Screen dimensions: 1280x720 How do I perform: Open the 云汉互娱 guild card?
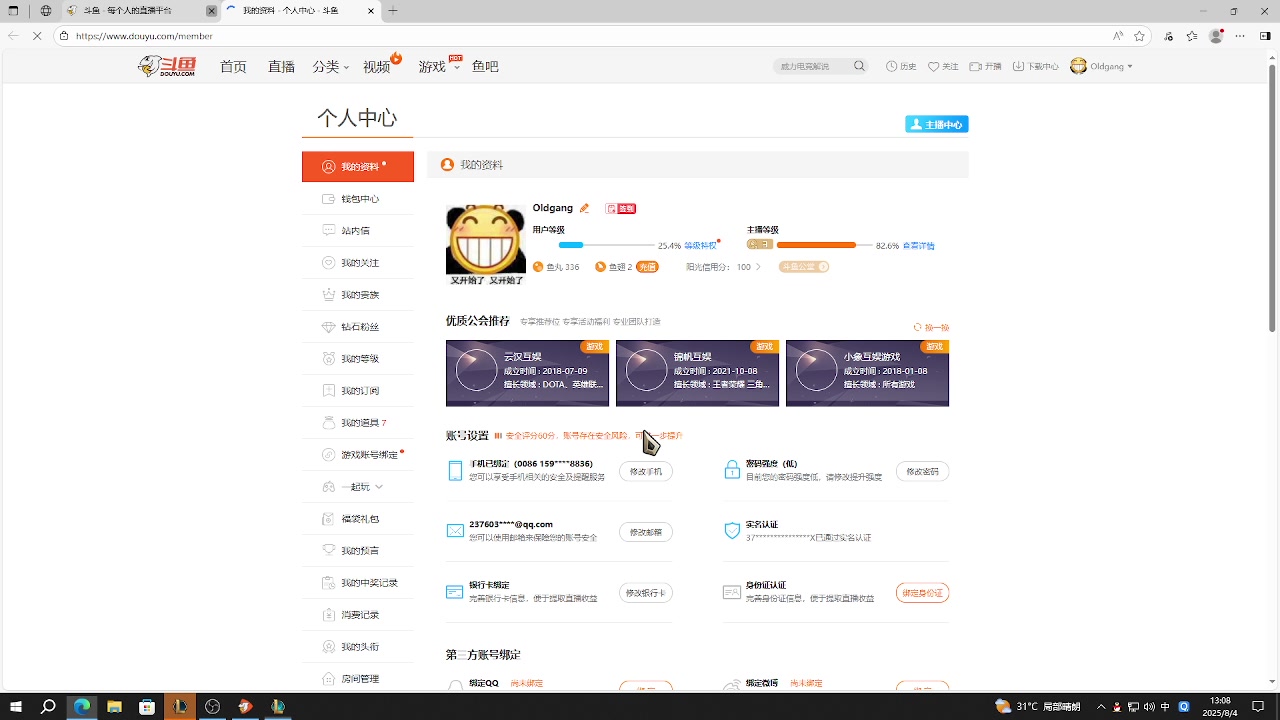pyautogui.click(x=527, y=373)
